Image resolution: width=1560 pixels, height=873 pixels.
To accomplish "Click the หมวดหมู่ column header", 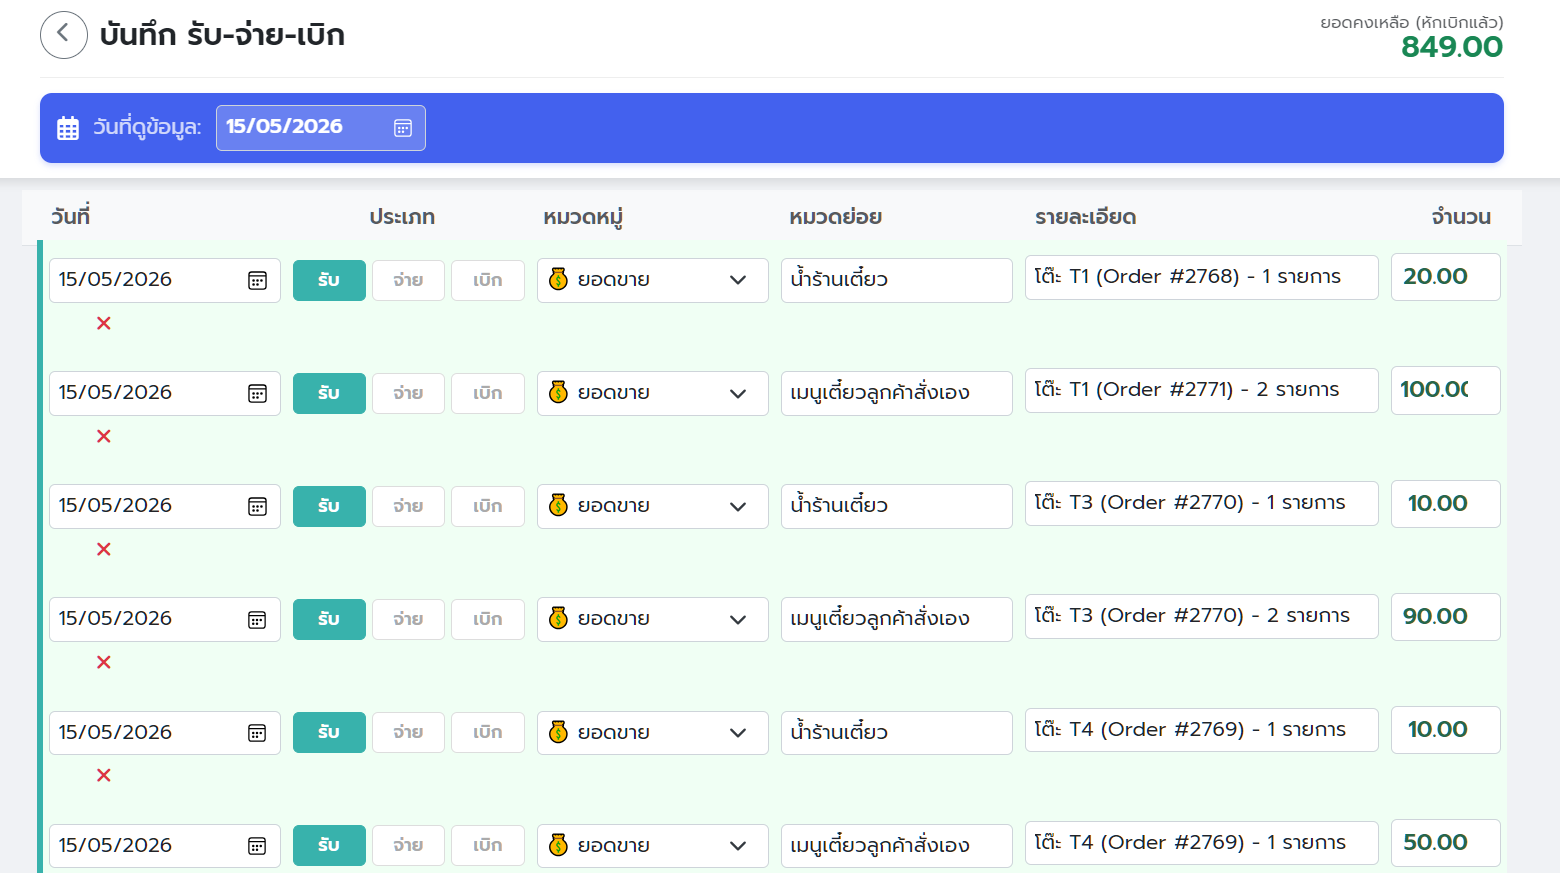I will [x=583, y=217].
